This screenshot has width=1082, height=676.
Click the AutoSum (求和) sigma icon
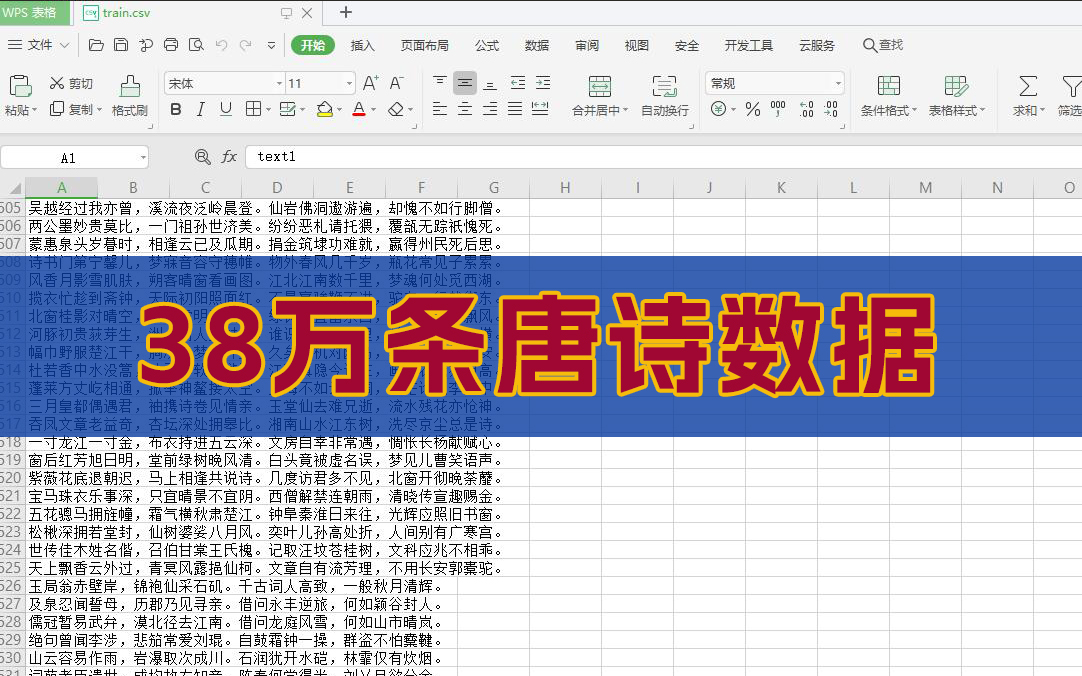click(1028, 86)
